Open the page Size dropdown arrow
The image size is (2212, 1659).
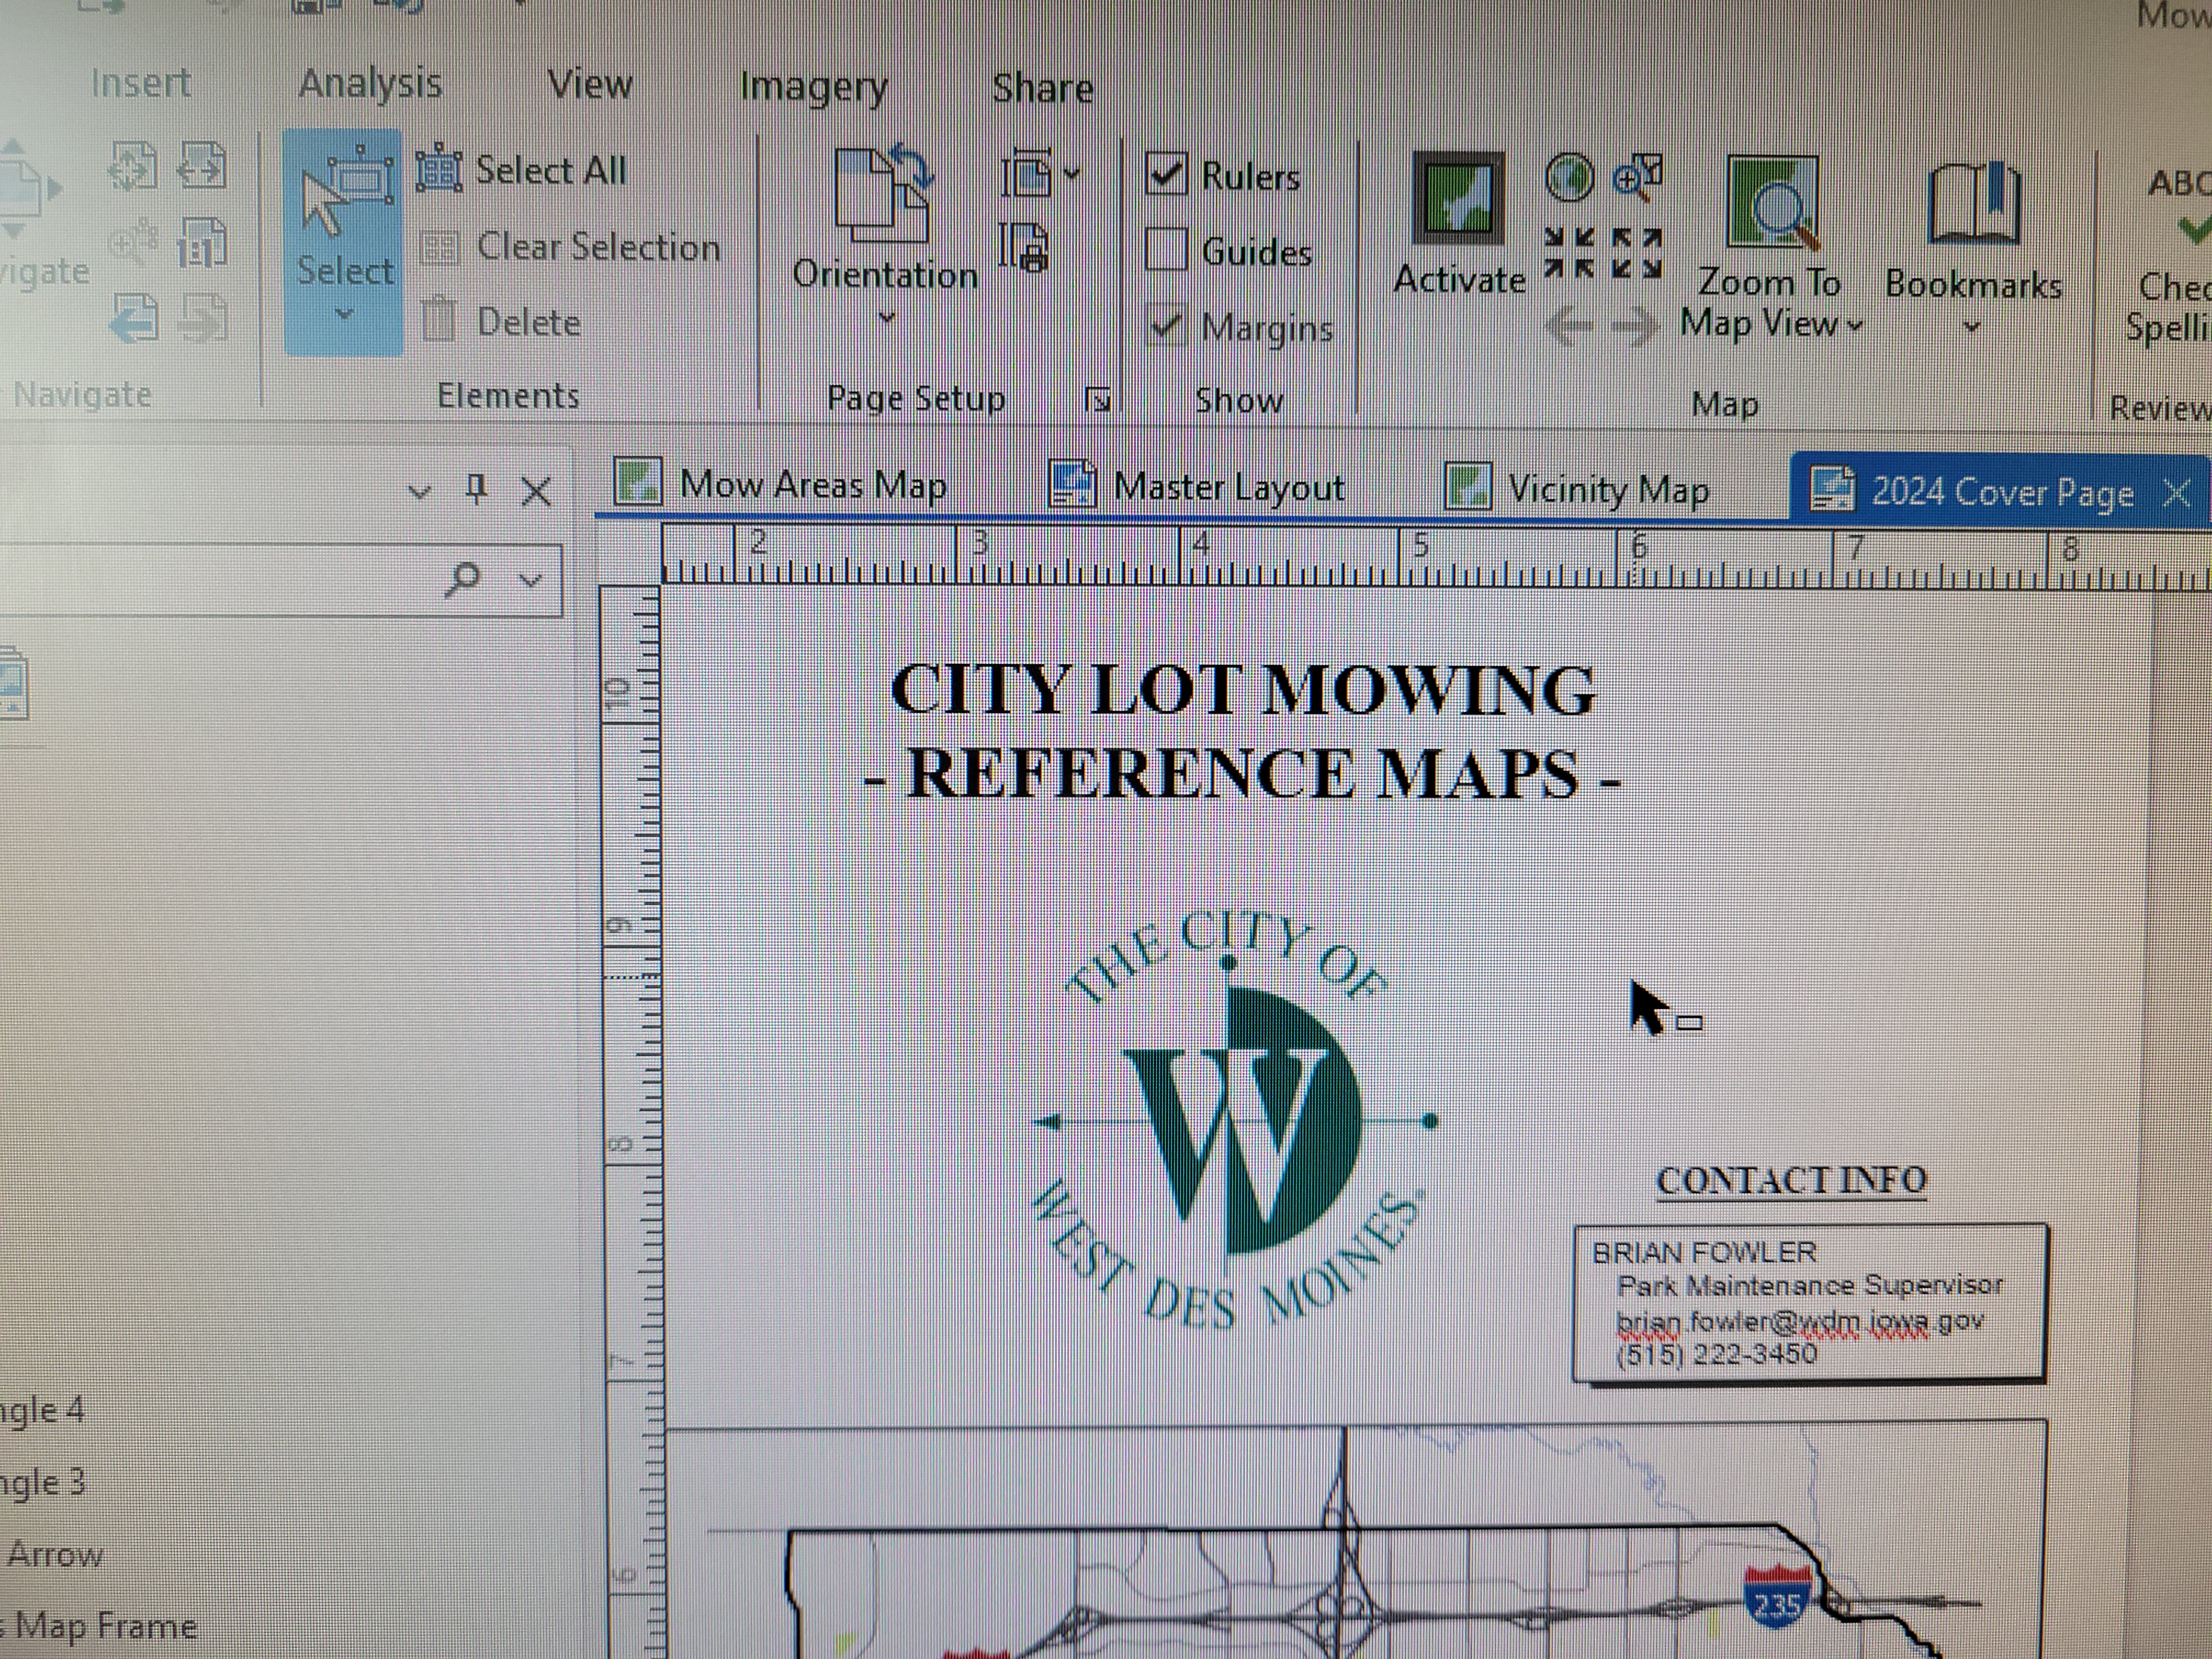coord(1071,174)
